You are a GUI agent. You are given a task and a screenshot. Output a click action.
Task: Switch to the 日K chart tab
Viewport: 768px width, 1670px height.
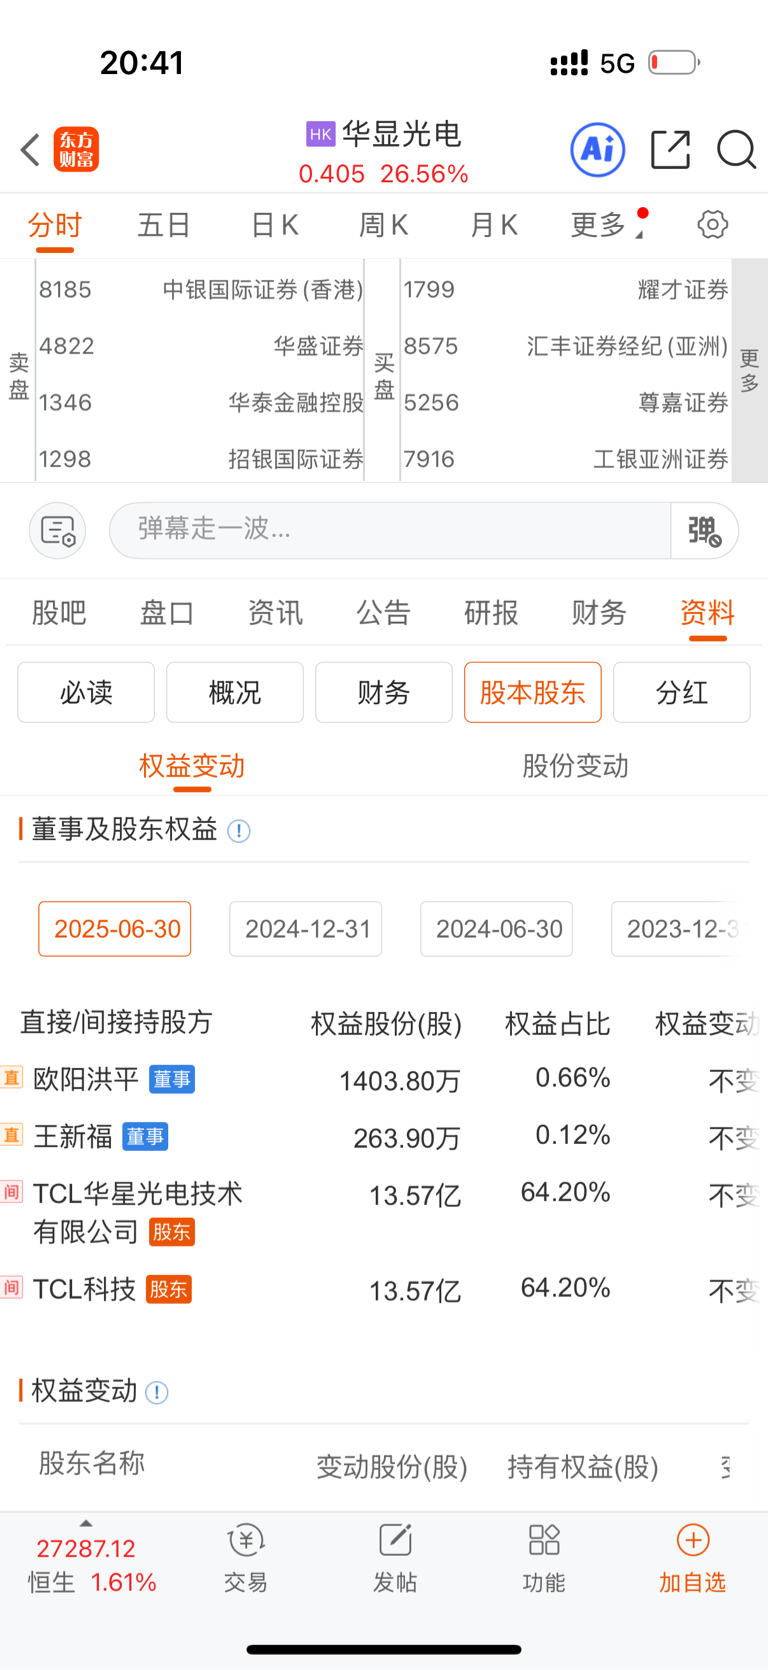click(274, 225)
